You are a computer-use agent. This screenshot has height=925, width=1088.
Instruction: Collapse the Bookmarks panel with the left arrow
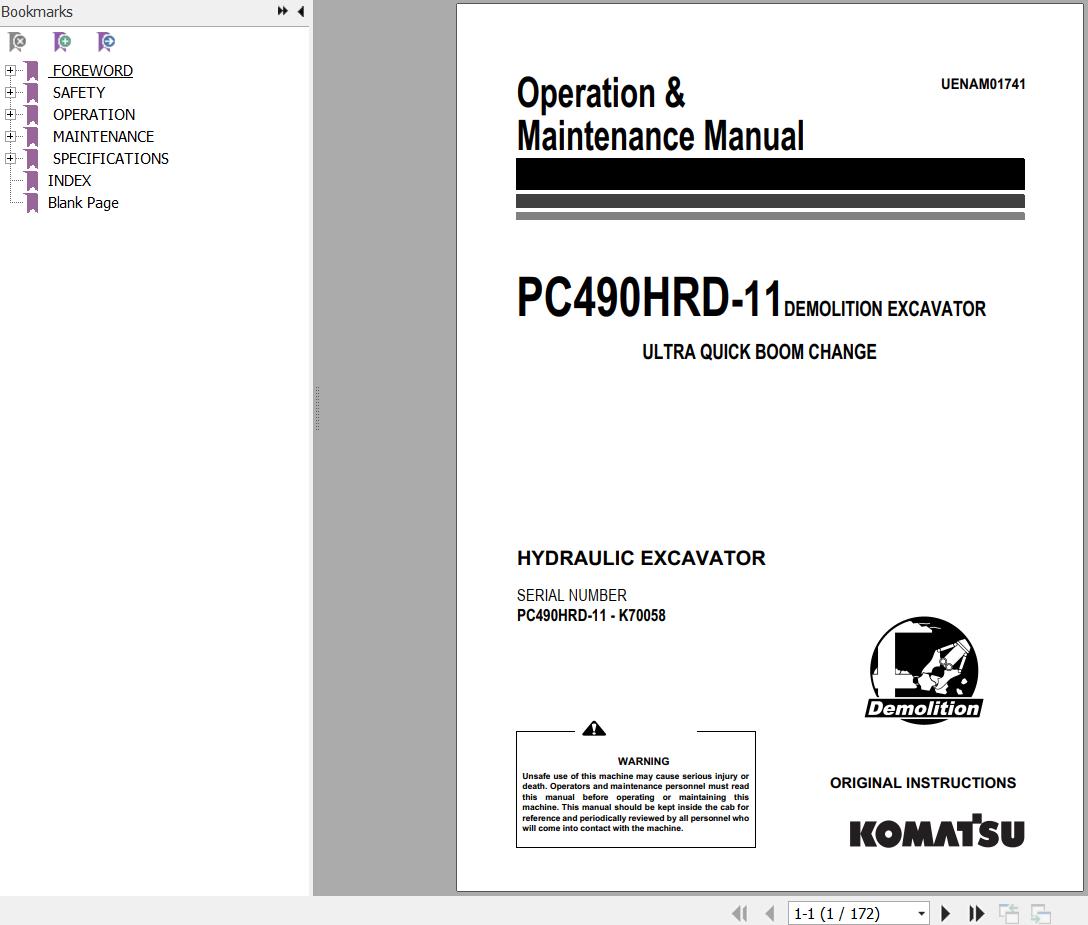(x=301, y=11)
